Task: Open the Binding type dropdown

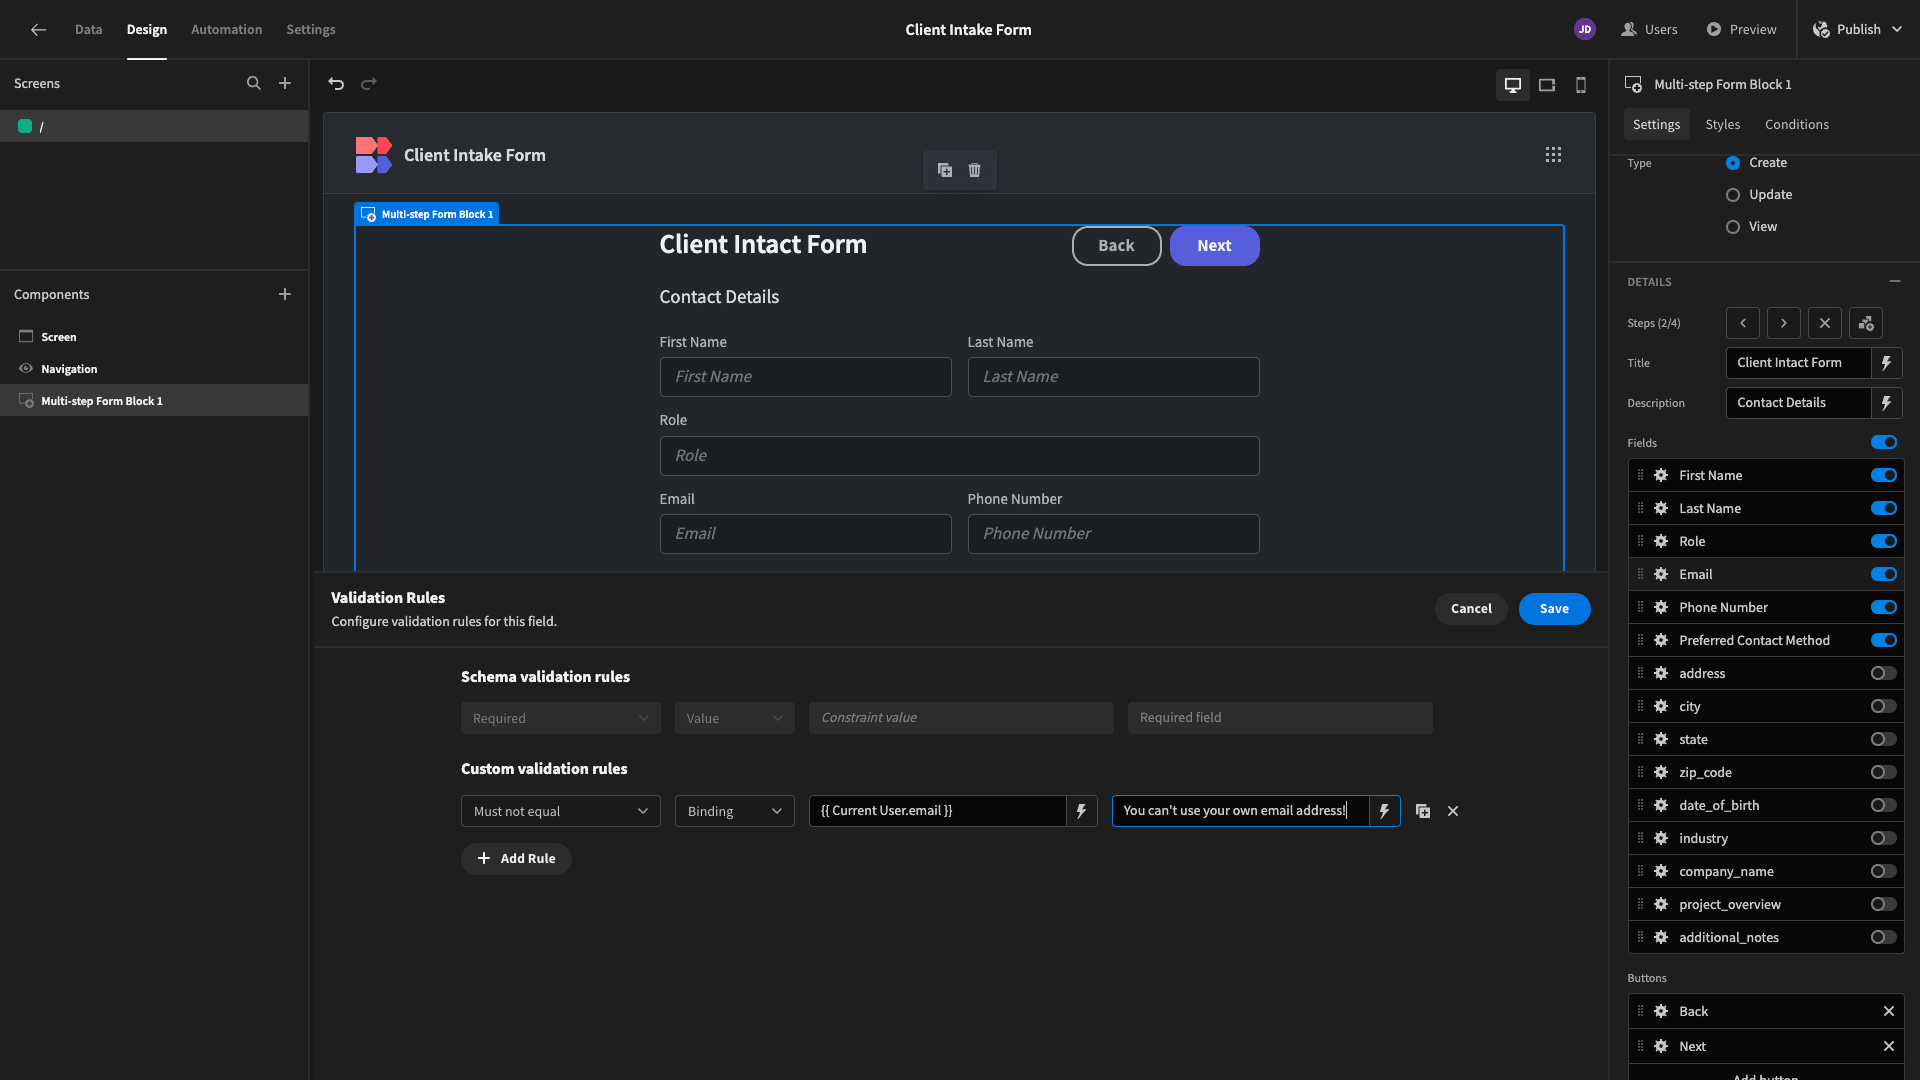Action: tap(735, 811)
